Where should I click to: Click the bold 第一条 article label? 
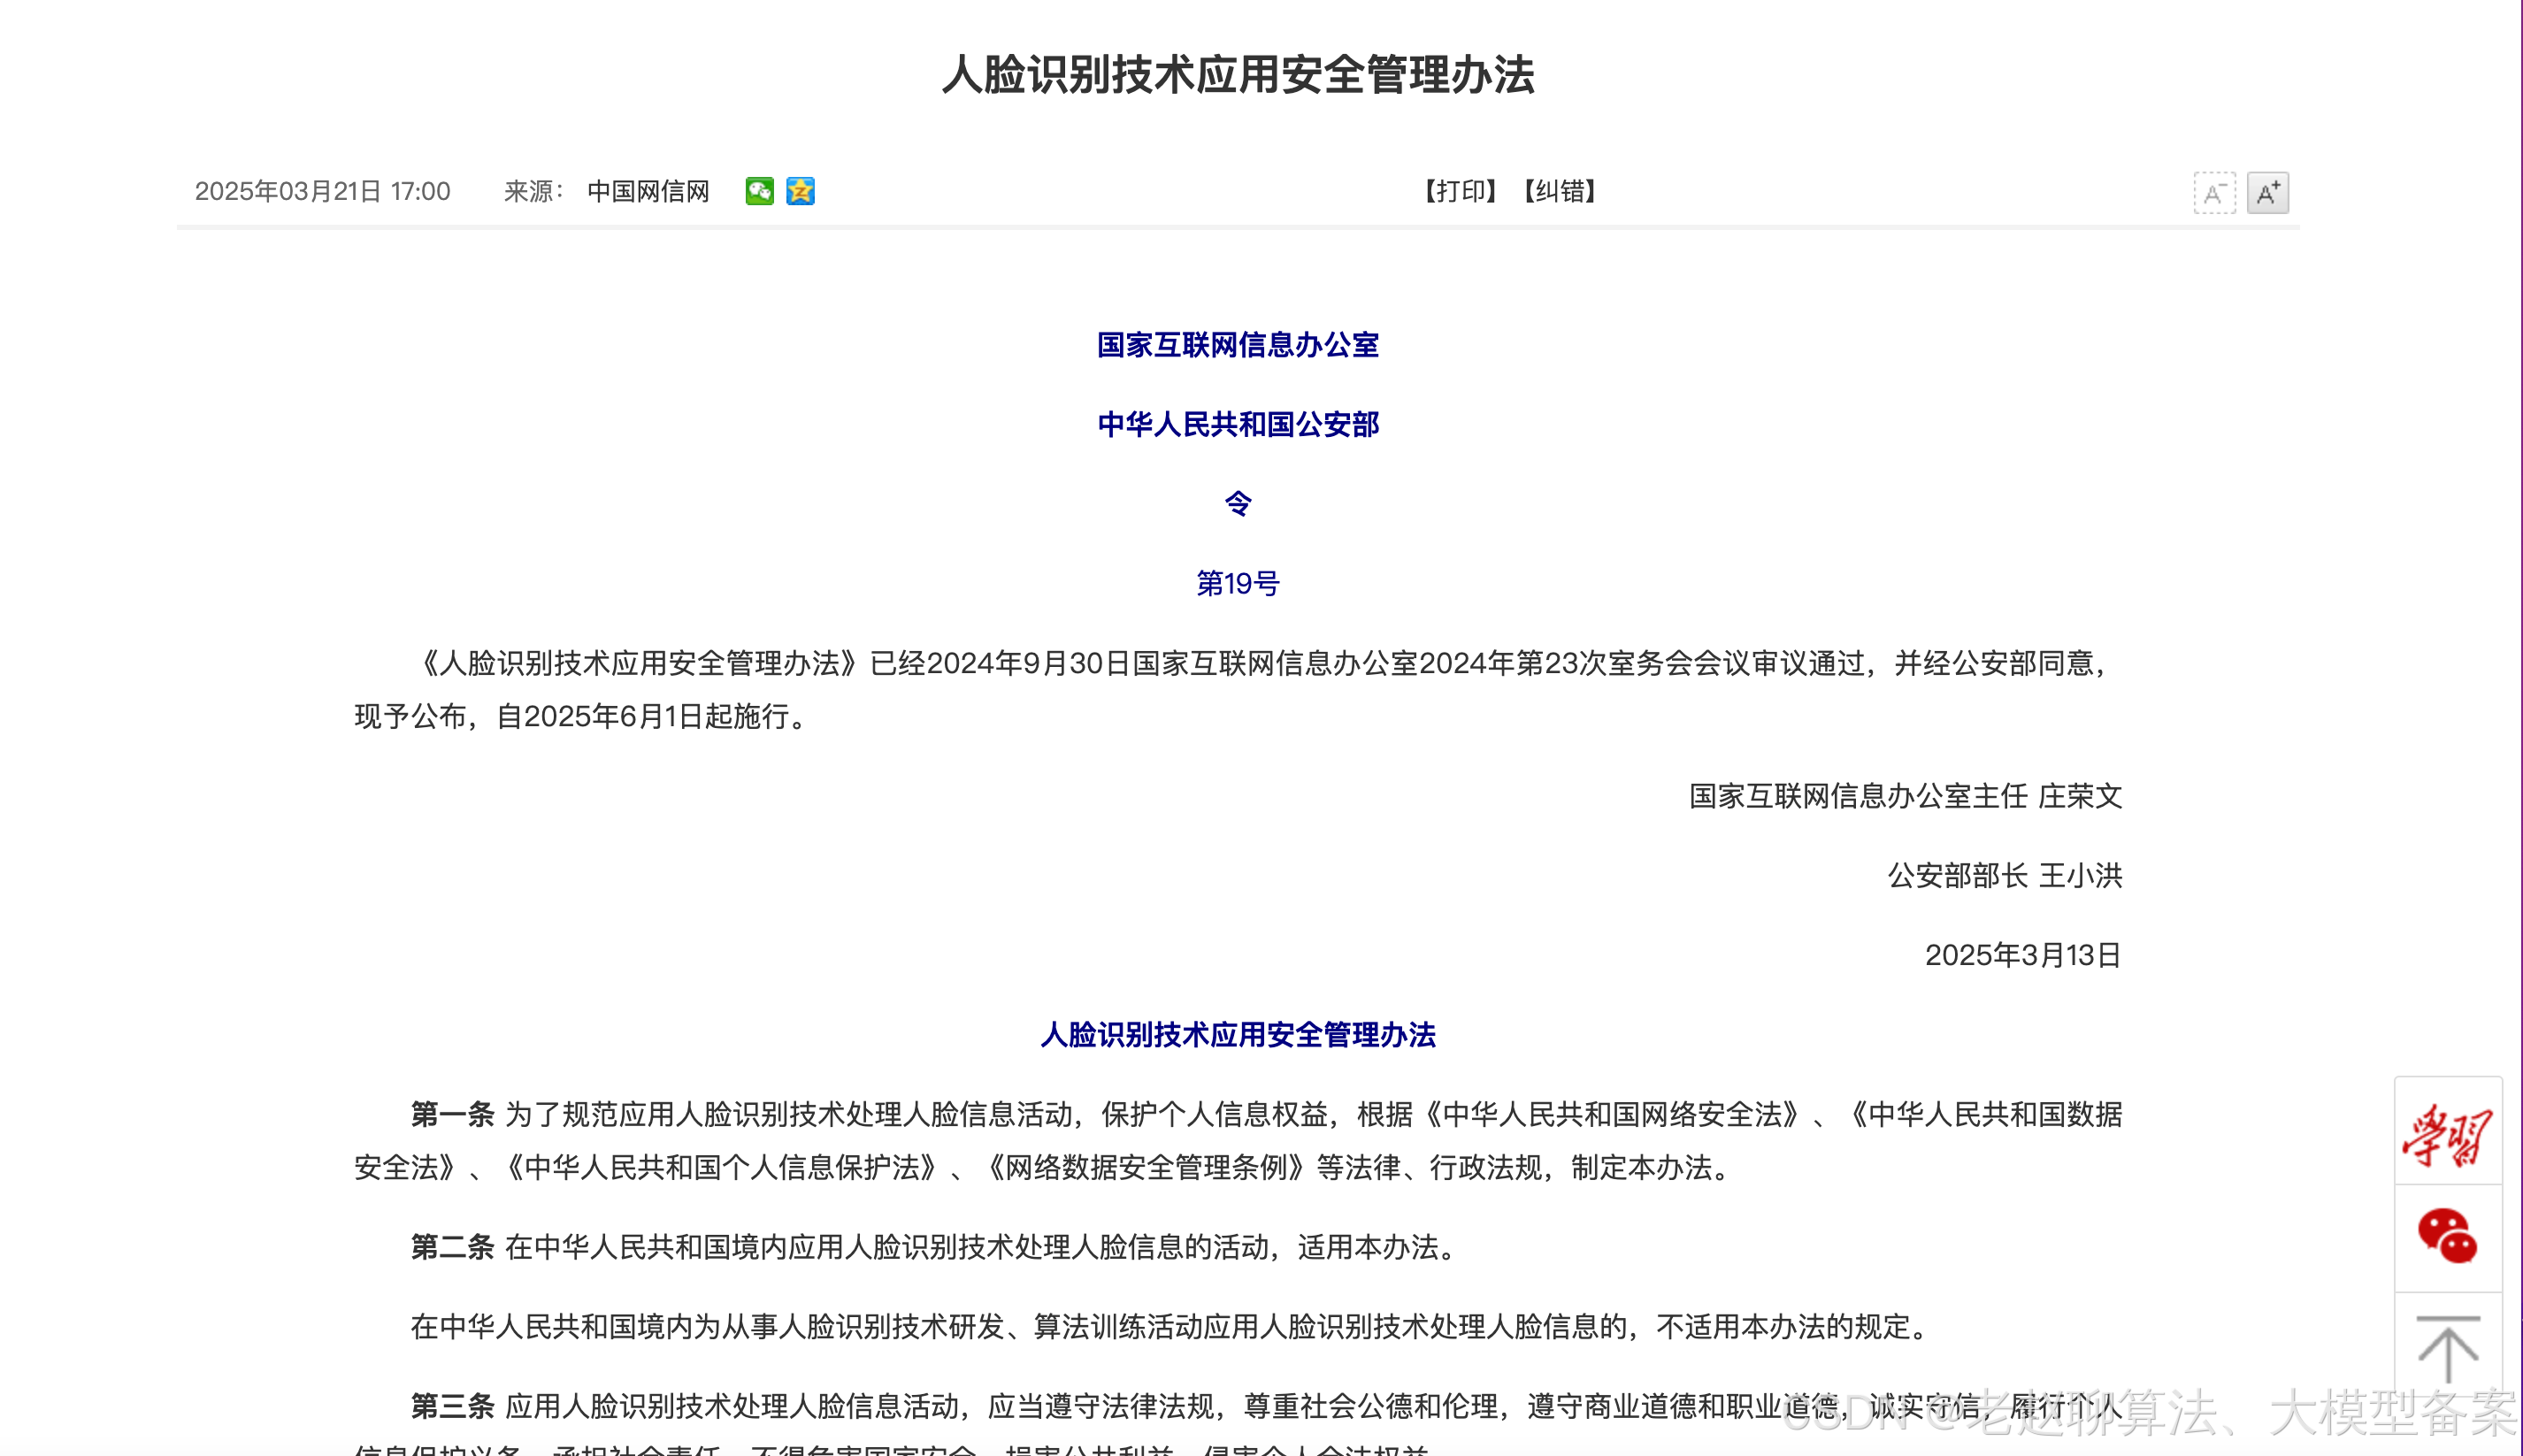(452, 1115)
